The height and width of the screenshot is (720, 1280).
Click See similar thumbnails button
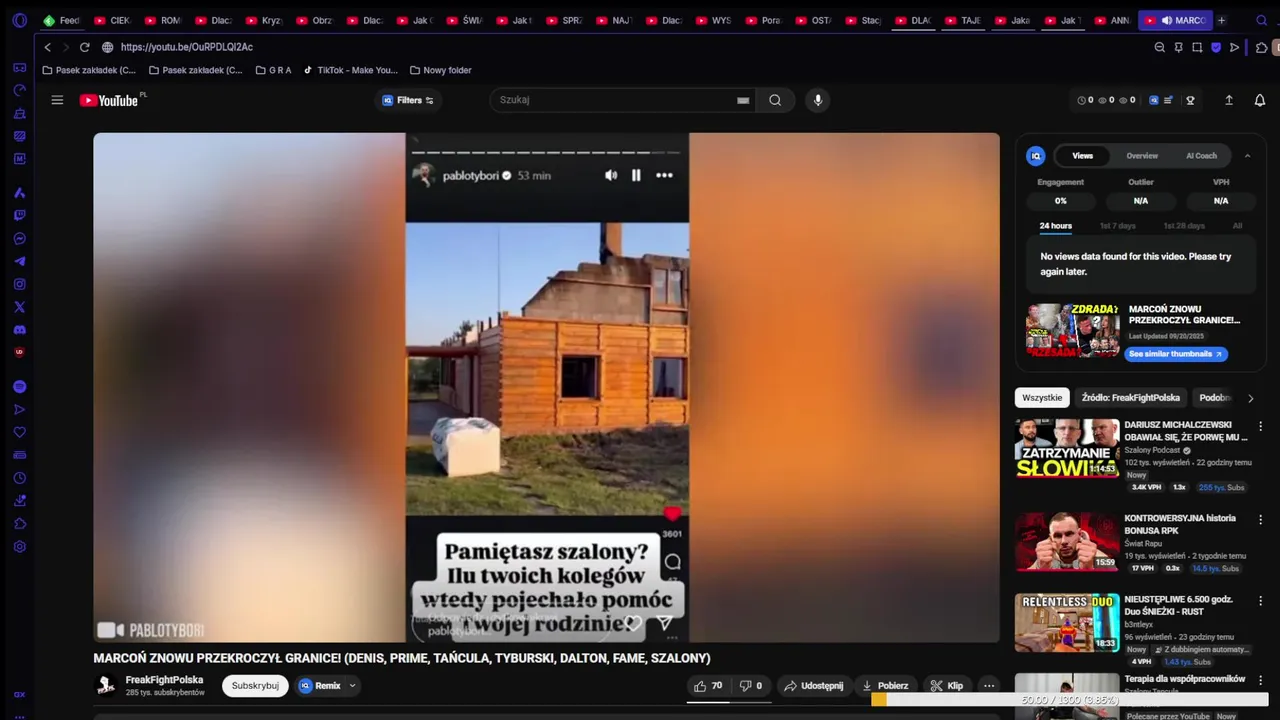coord(1176,354)
